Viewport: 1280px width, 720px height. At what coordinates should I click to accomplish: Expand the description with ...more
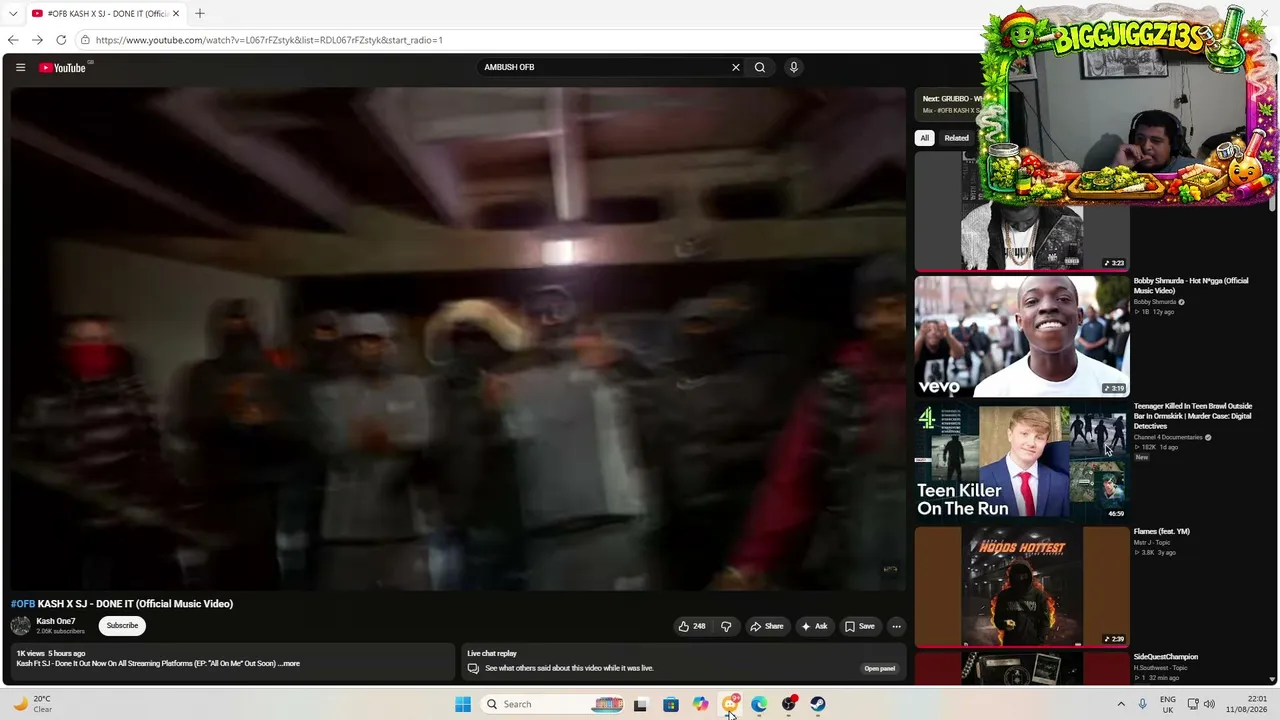pyautogui.click(x=289, y=663)
